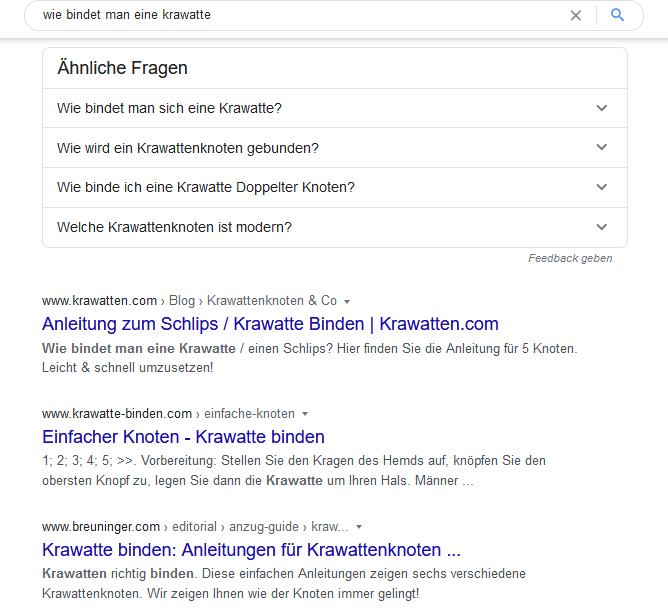Open dropdown arrow next to krawatten.com URL

click(x=347, y=301)
